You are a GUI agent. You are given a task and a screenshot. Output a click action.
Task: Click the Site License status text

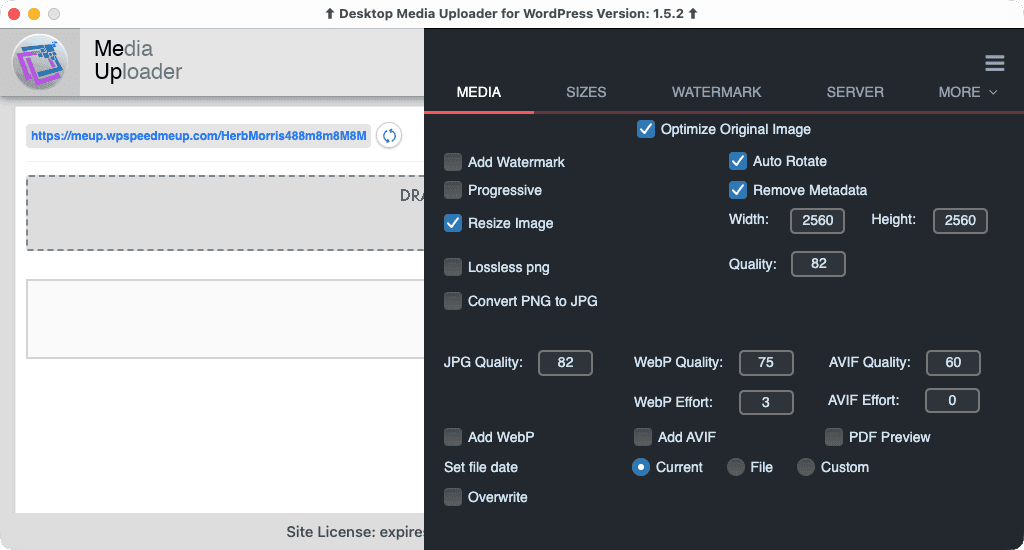pyautogui.click(x=355, y=532)
